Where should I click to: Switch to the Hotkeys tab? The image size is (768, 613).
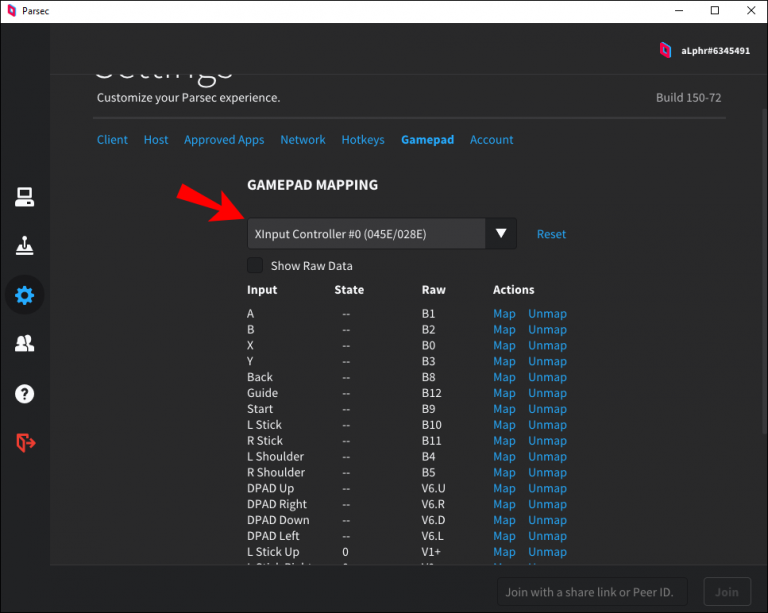tap(362, 140)
